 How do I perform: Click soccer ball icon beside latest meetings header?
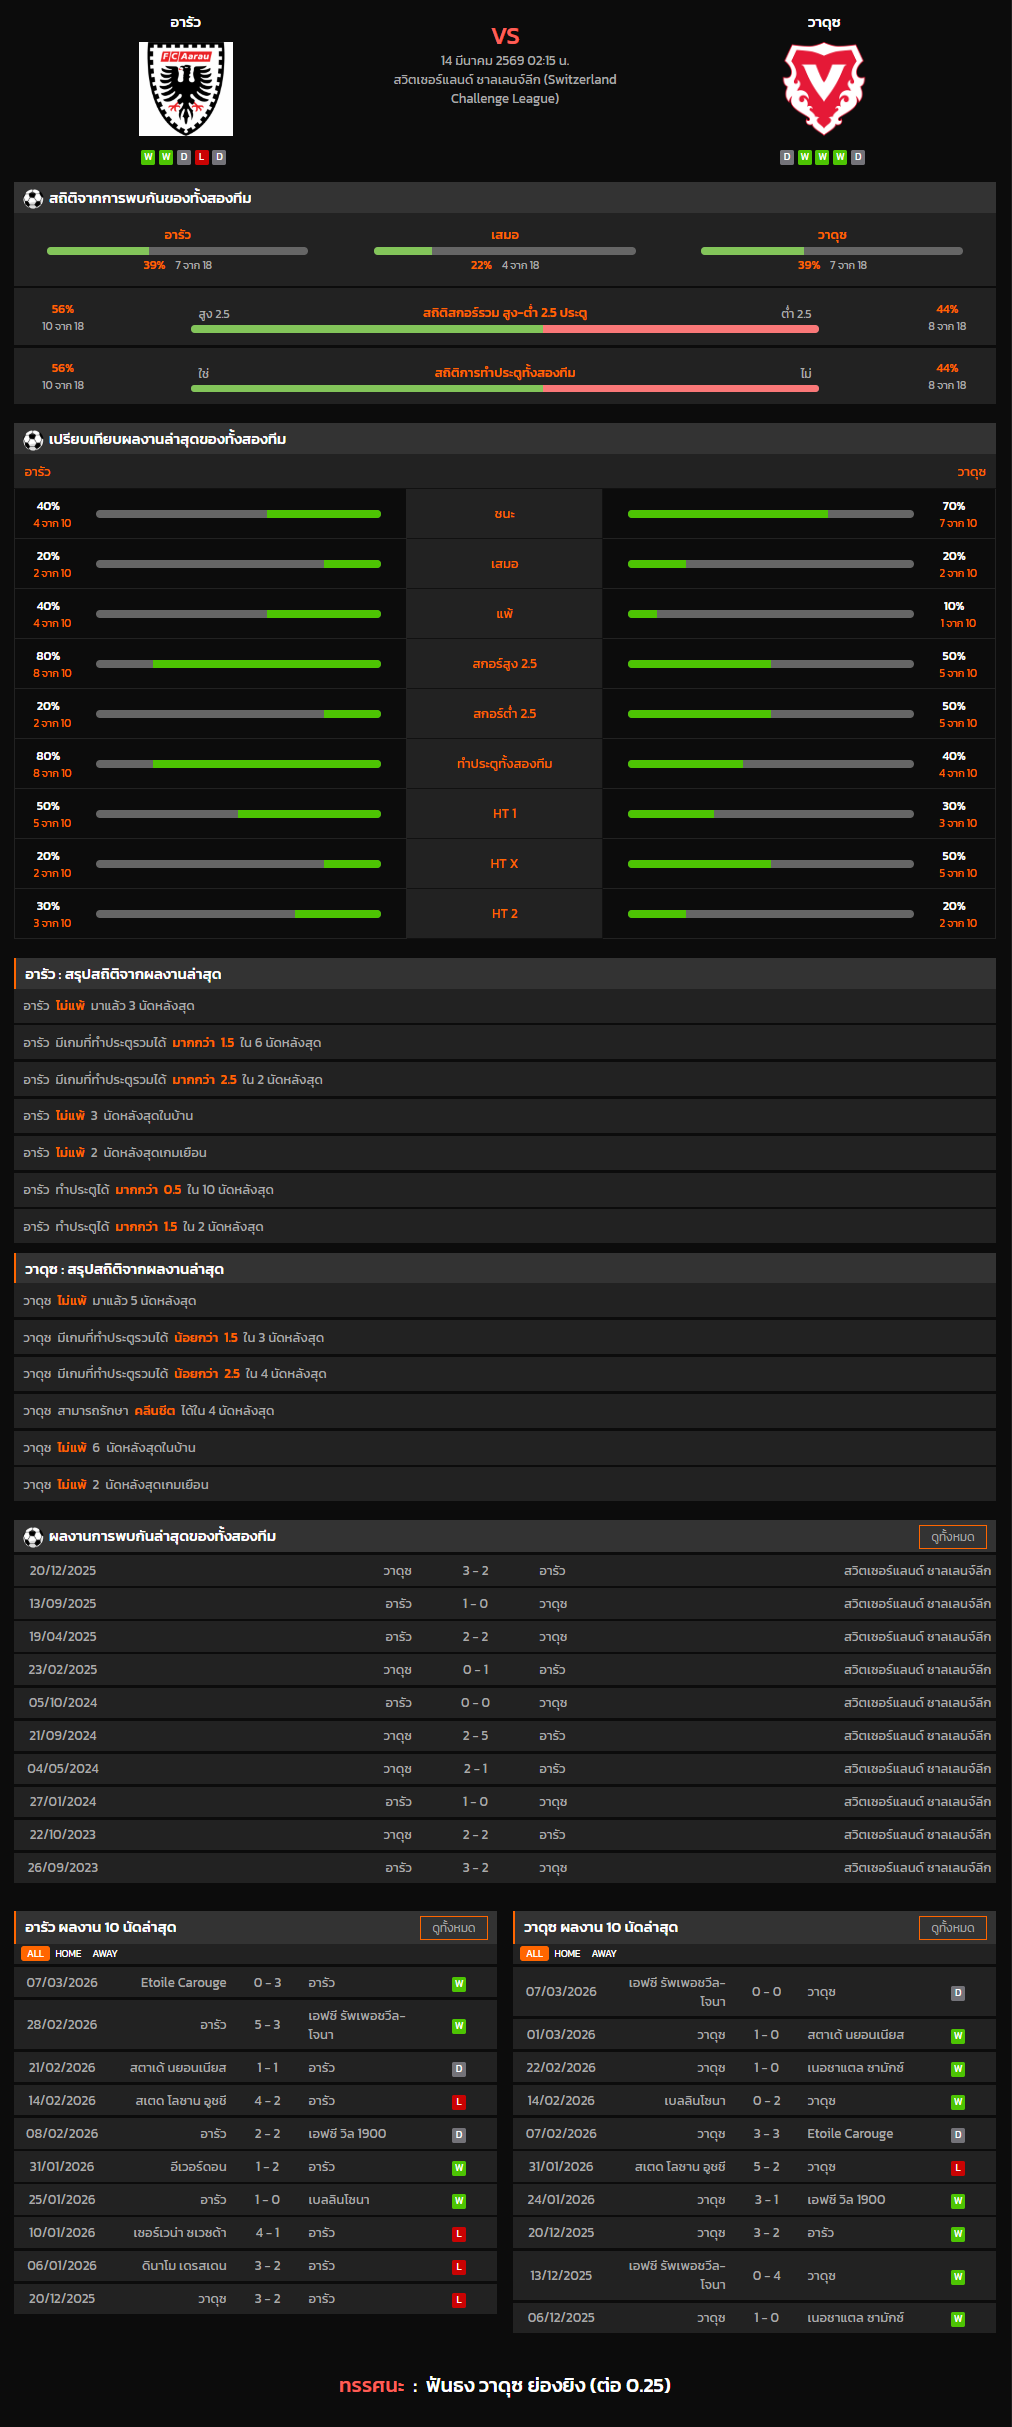33,1537
